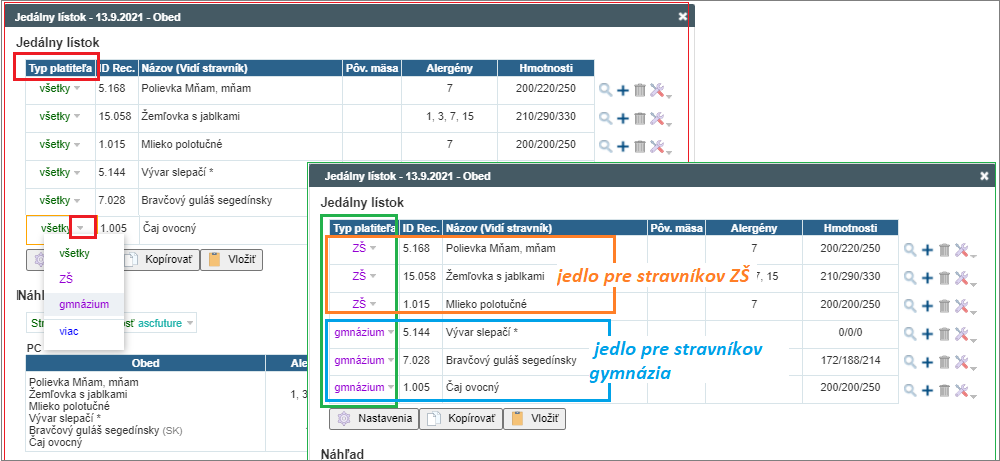Image resolution: width=1000 pixels, height=461 pixels.
Task: Click plus icon in všetky Polievka Mňam row
Action: click(623, 90)
